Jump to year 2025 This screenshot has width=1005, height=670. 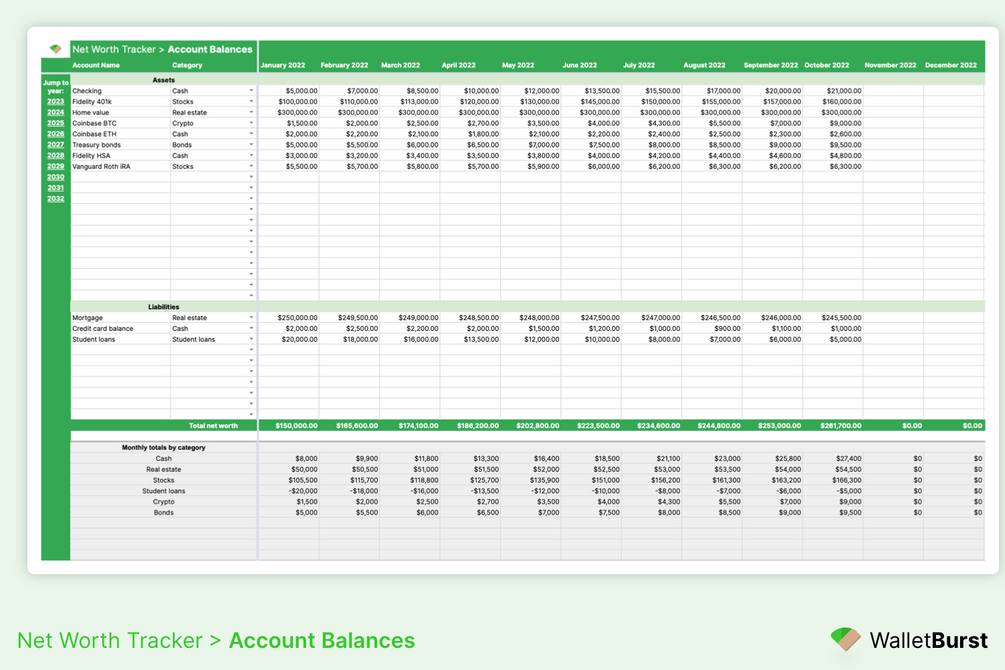pyautogui.click(x=56, y=123)
